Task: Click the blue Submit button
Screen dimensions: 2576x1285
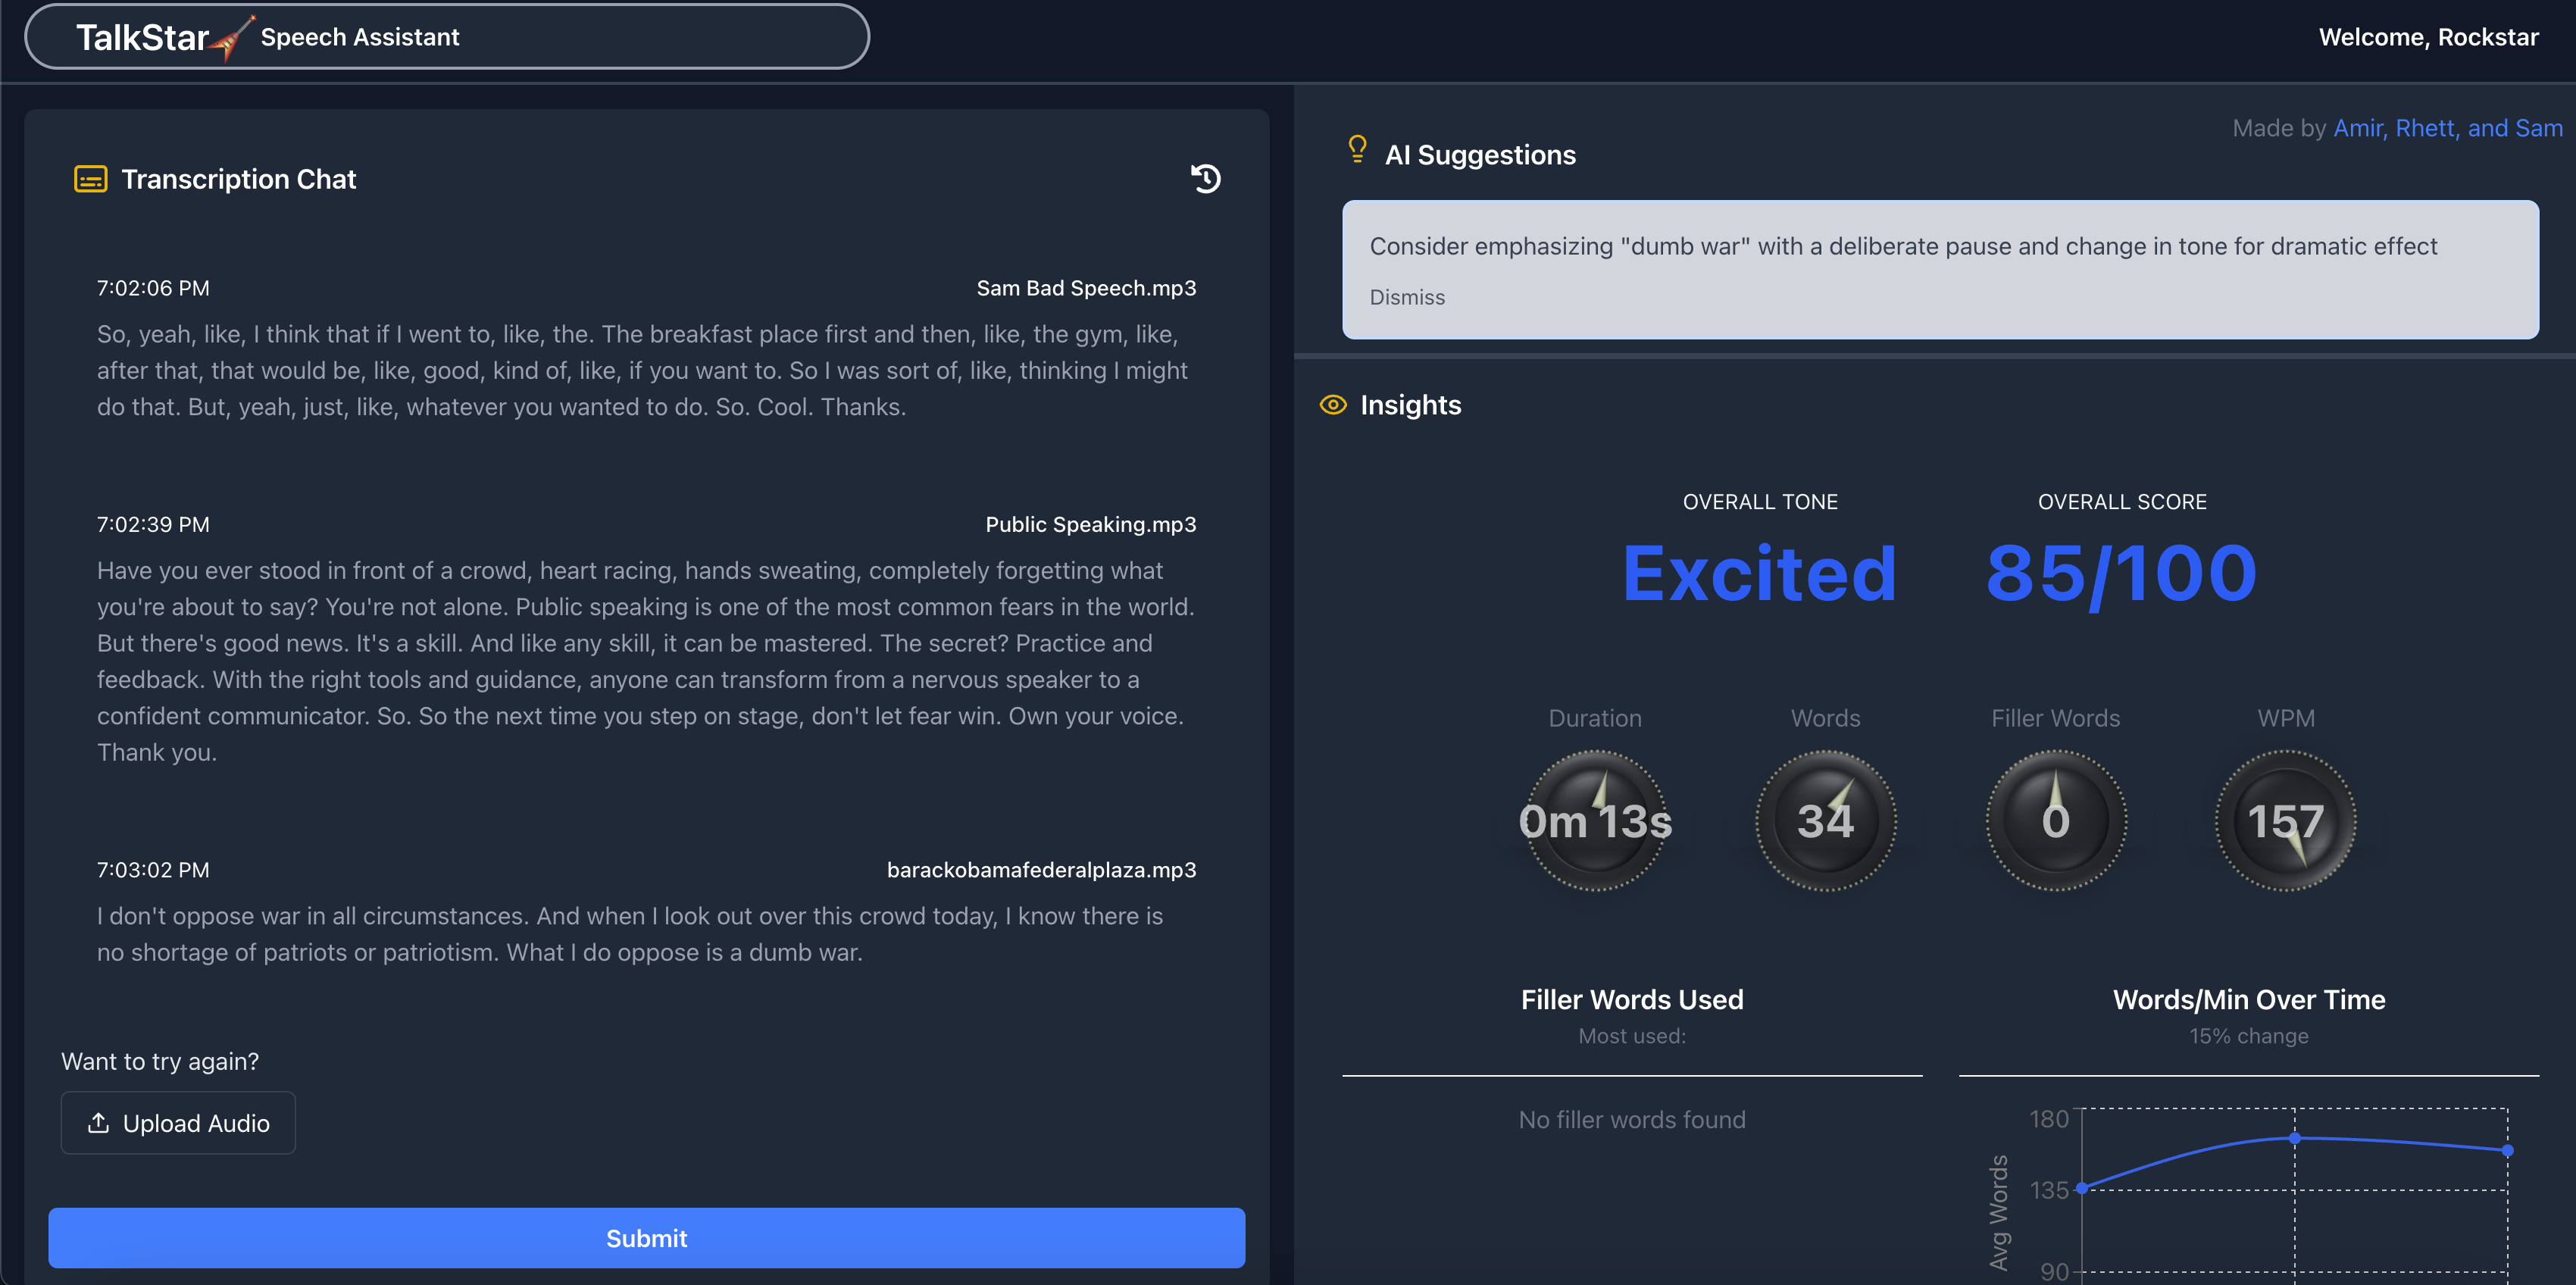Action: click(646, 1238)
